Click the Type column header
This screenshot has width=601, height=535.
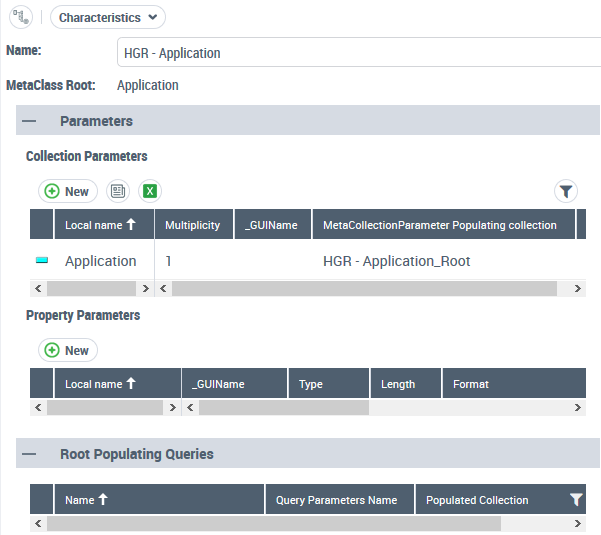coord(311,384)
